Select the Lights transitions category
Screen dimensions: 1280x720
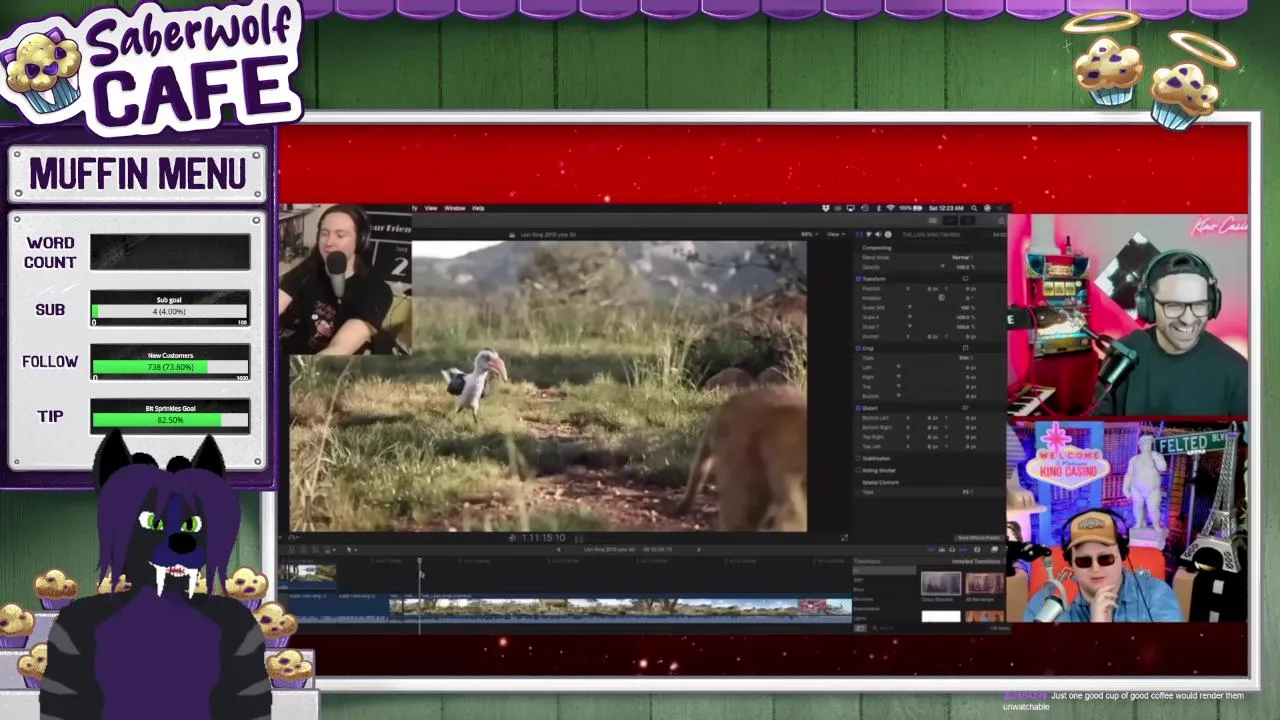click(x=860, y=619)
